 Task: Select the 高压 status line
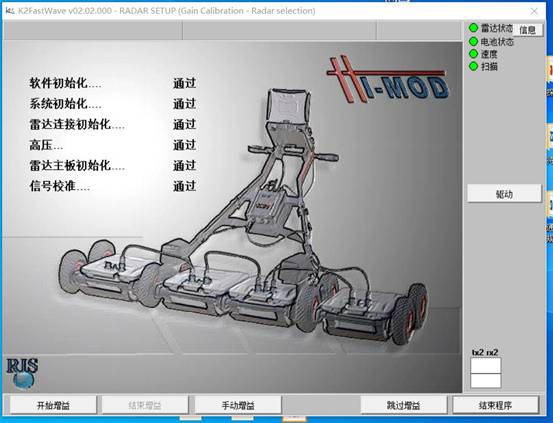click(x=113, y=145)
